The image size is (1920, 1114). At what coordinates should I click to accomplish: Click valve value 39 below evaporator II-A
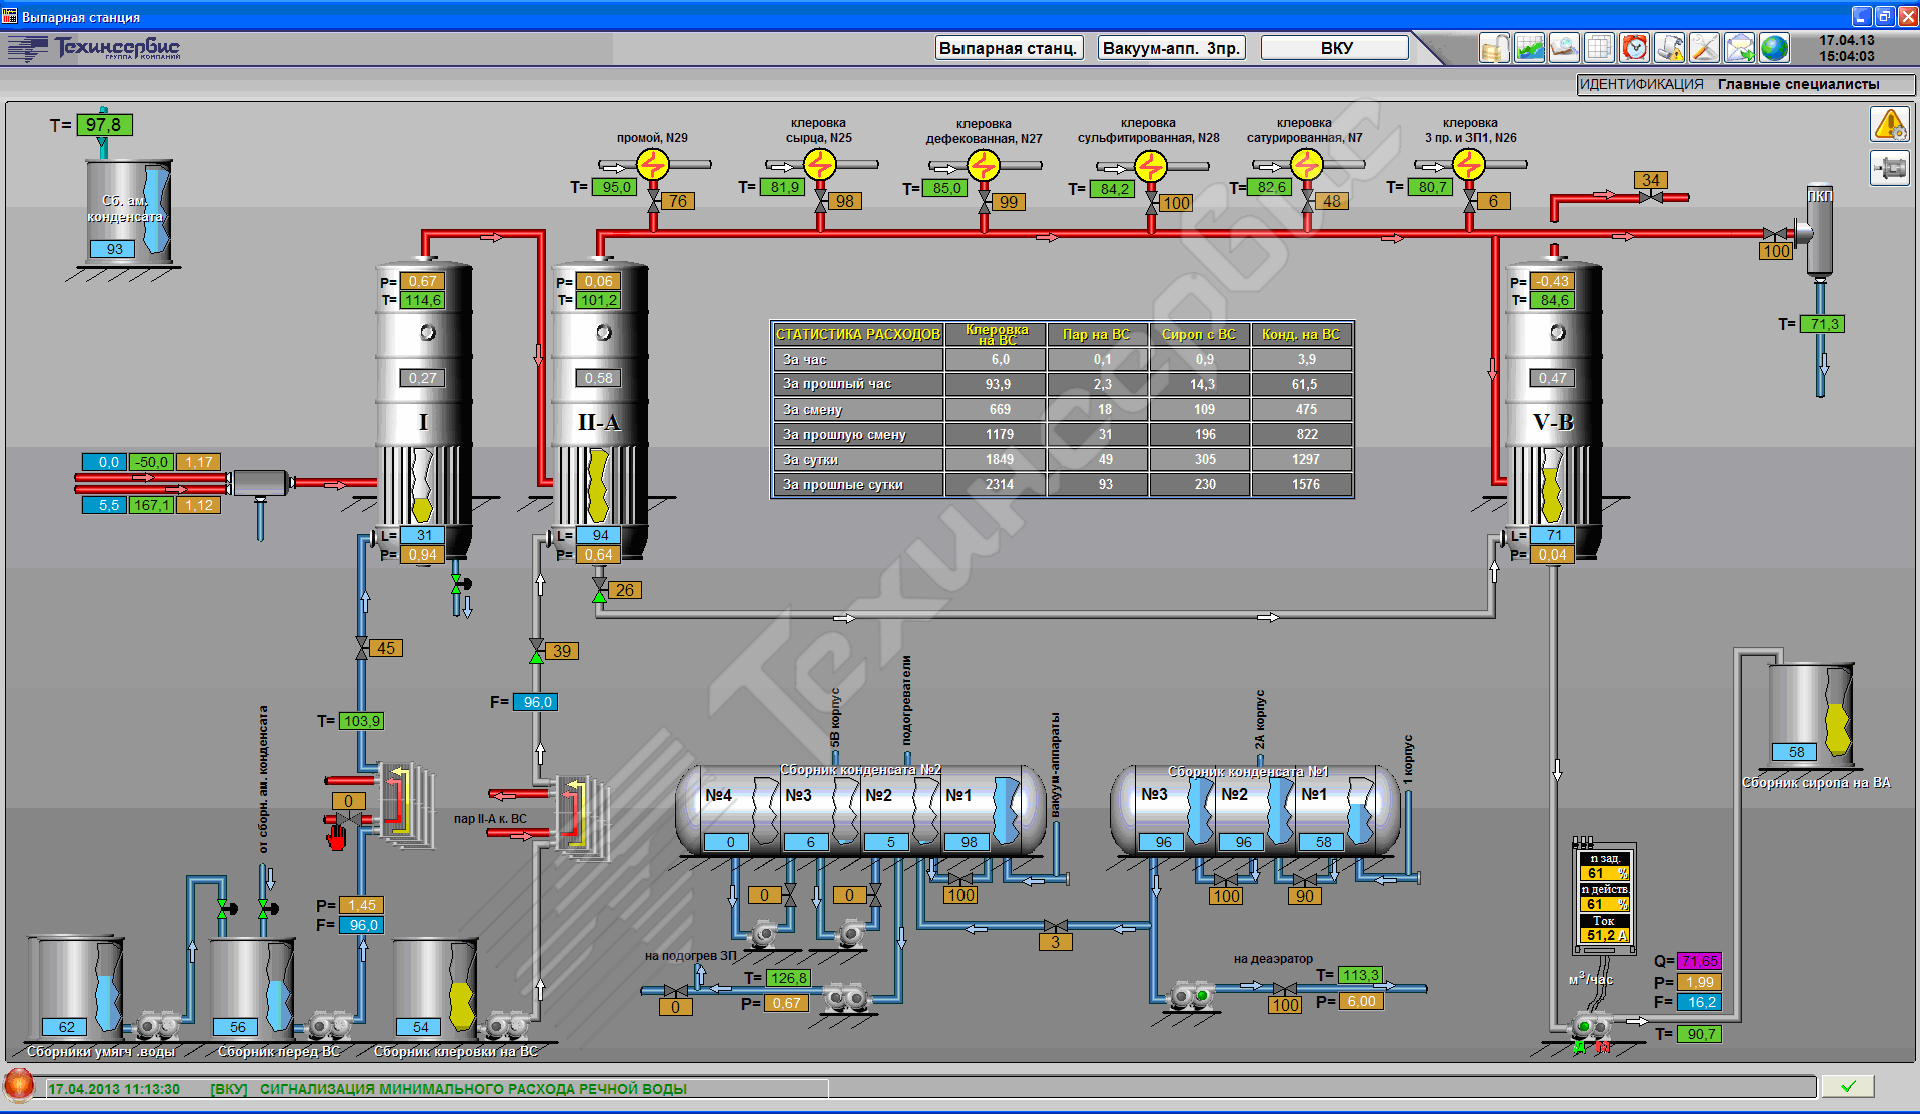coord(562,651)
